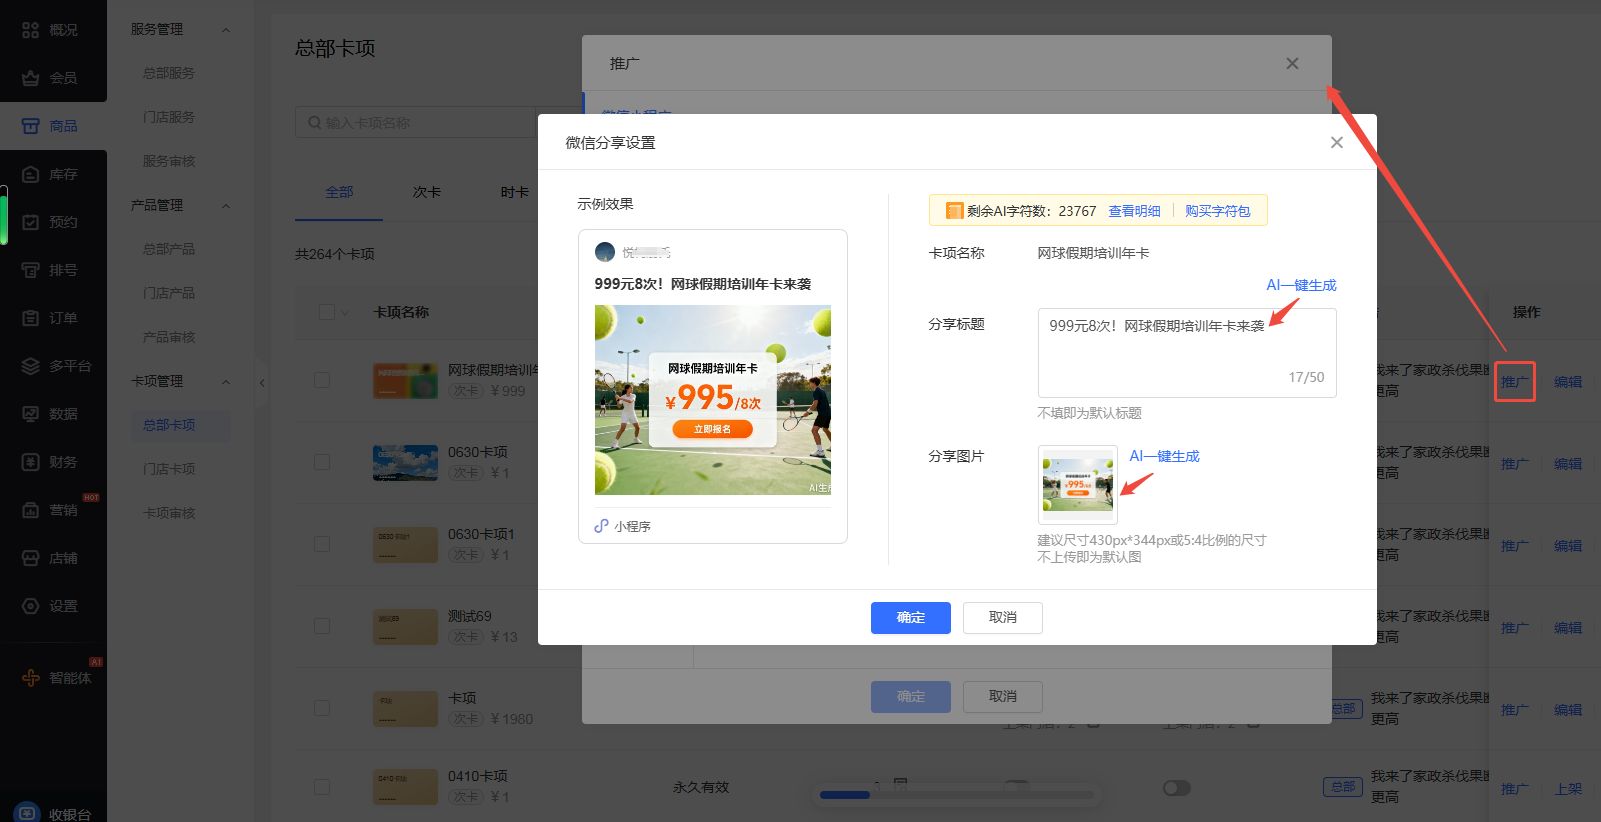This screenshot has width=1601, height=822.
Task: Check the select-all checkbox in table header
Action: (326, 312)
